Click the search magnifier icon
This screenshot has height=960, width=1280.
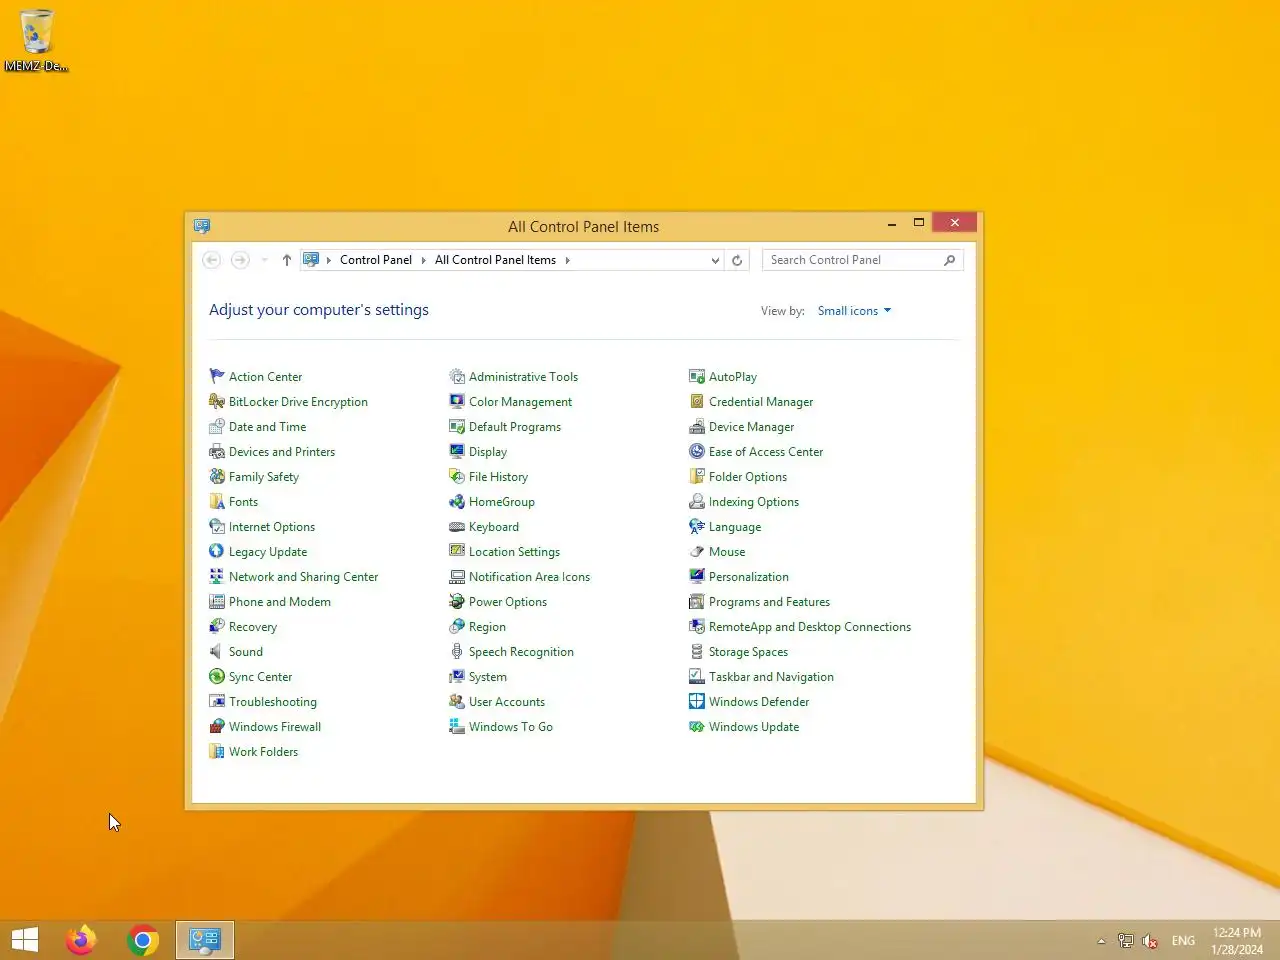(x=950, y=260)
